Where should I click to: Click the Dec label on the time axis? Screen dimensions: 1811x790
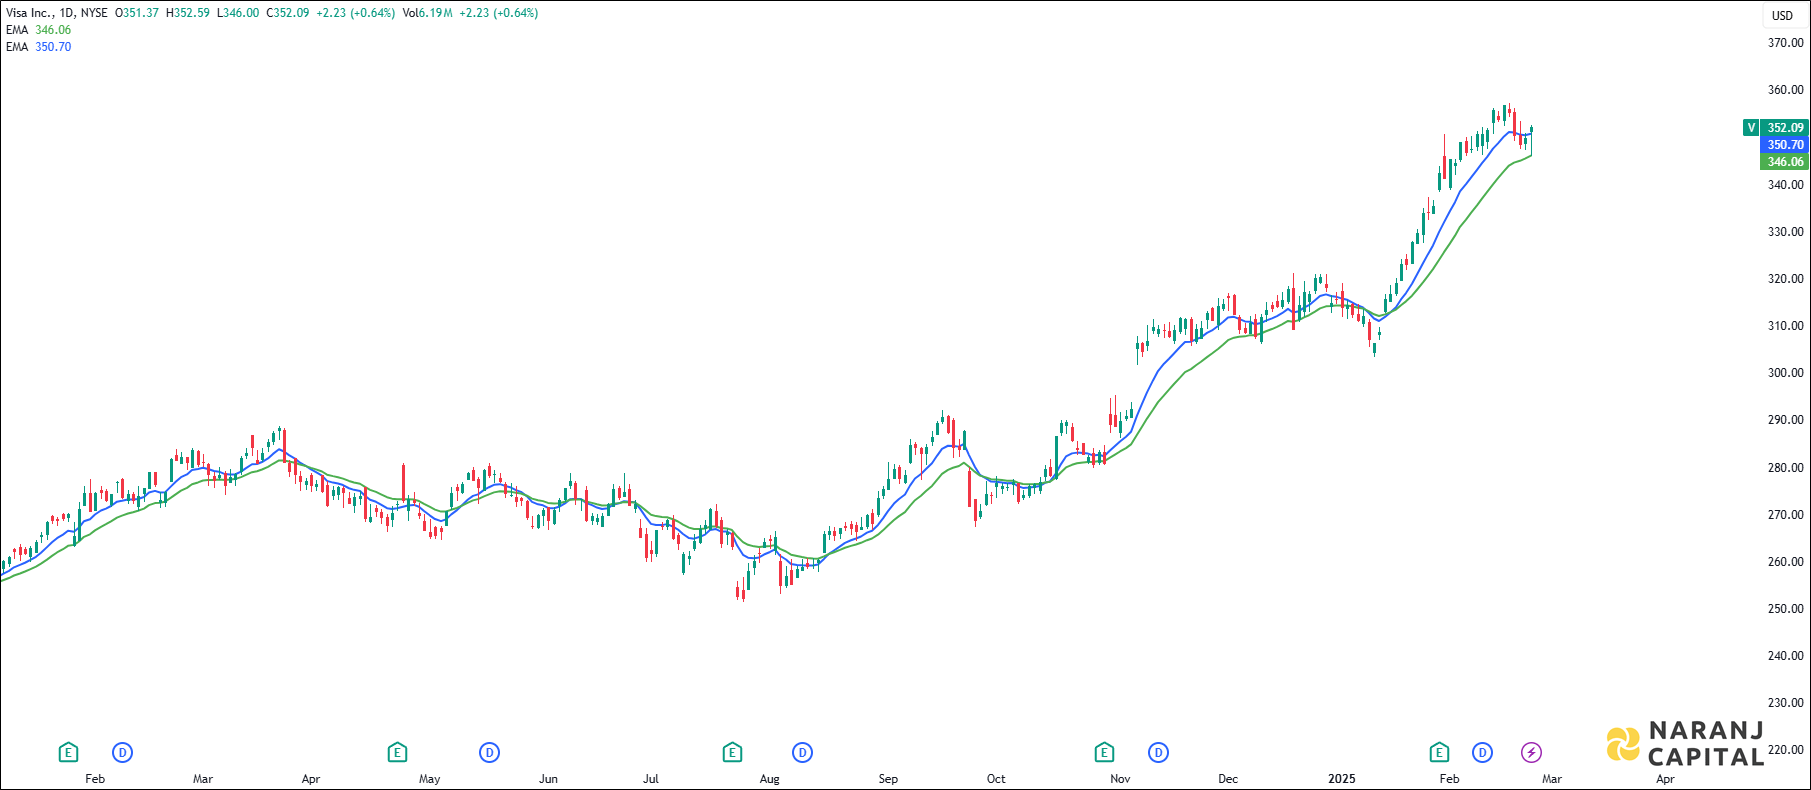(x=1229, y=779)
